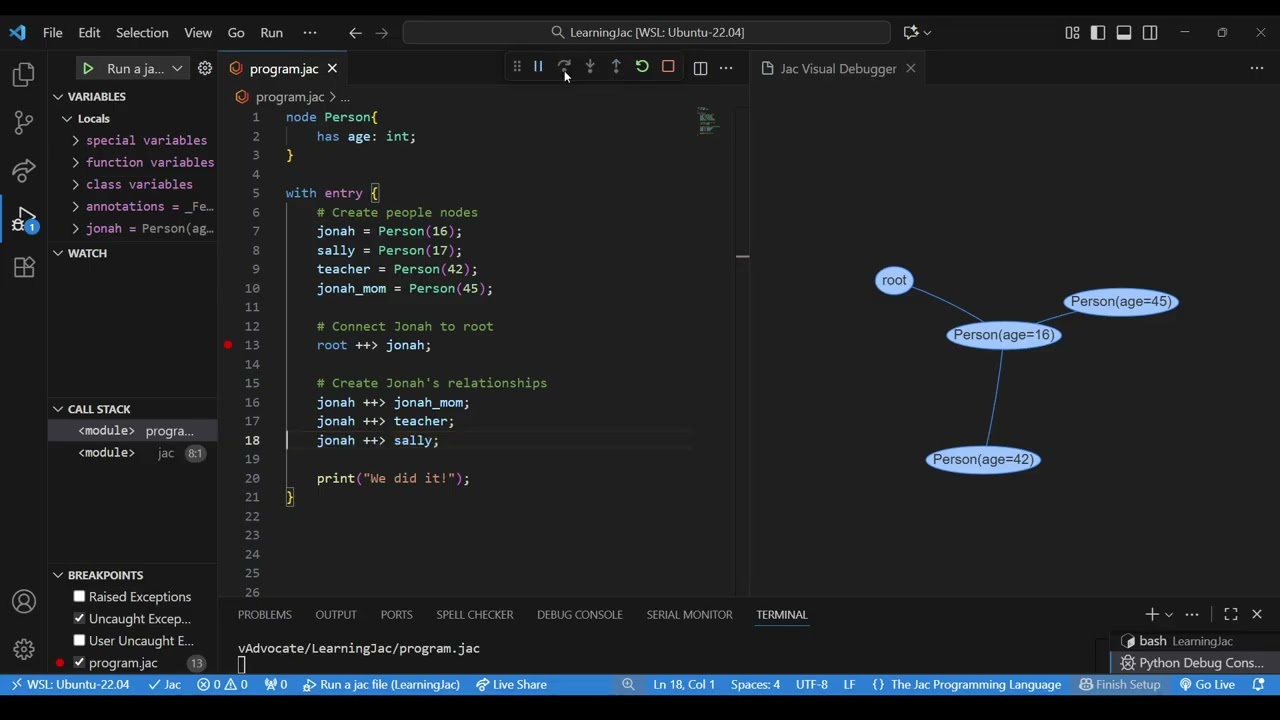Viewport: 1280px width, 720px height.
Task: Open the Remote Explorer view
Action: tap(24, 170)
